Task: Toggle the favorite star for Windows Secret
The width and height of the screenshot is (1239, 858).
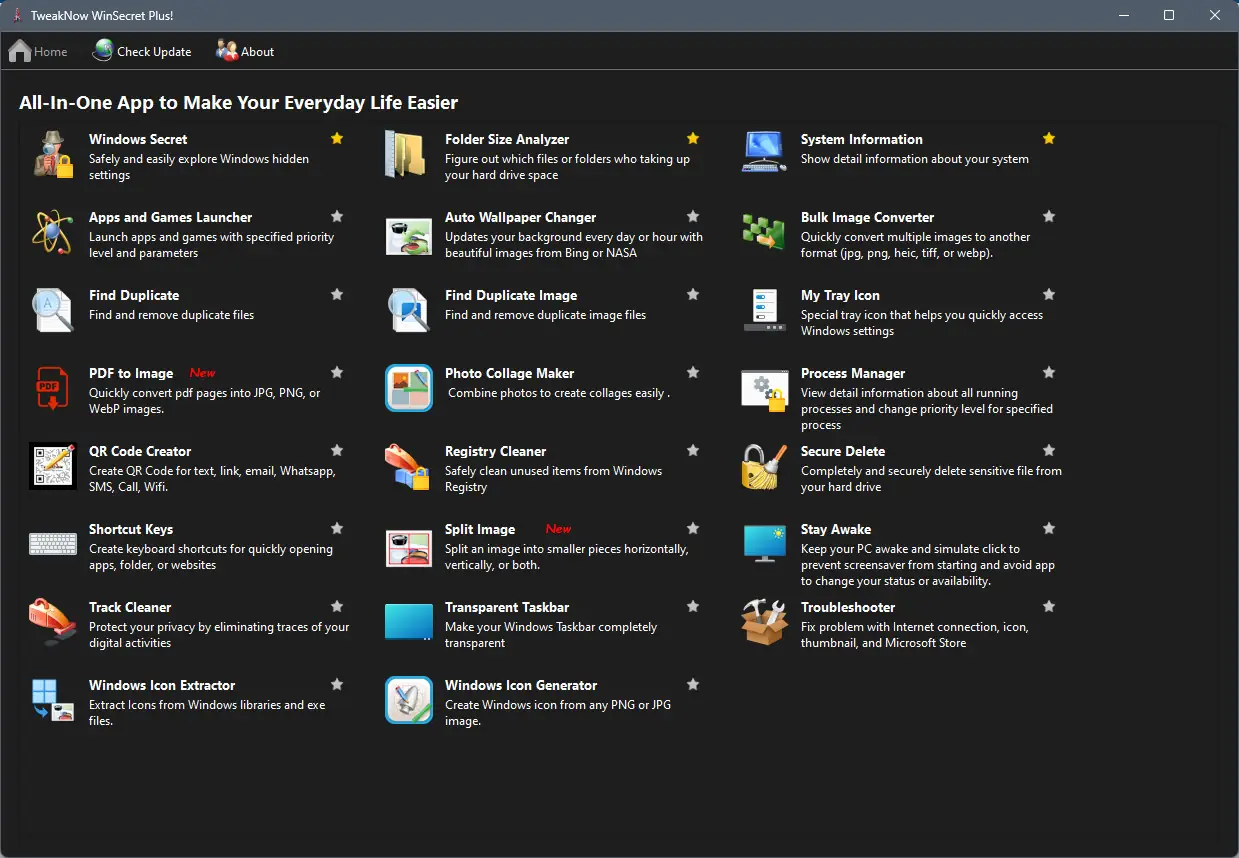Action: pyautogui.click(x=336, y=138)
